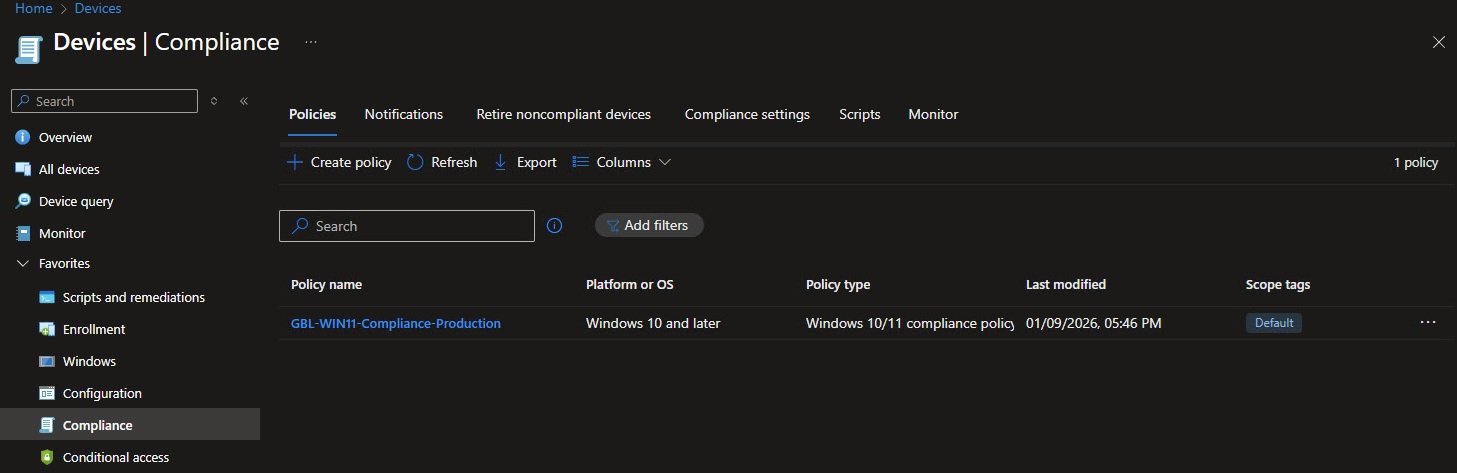Screen dimensions: 1457x473
Task: Open the Columns dropdown
Action: coord(621,162)
